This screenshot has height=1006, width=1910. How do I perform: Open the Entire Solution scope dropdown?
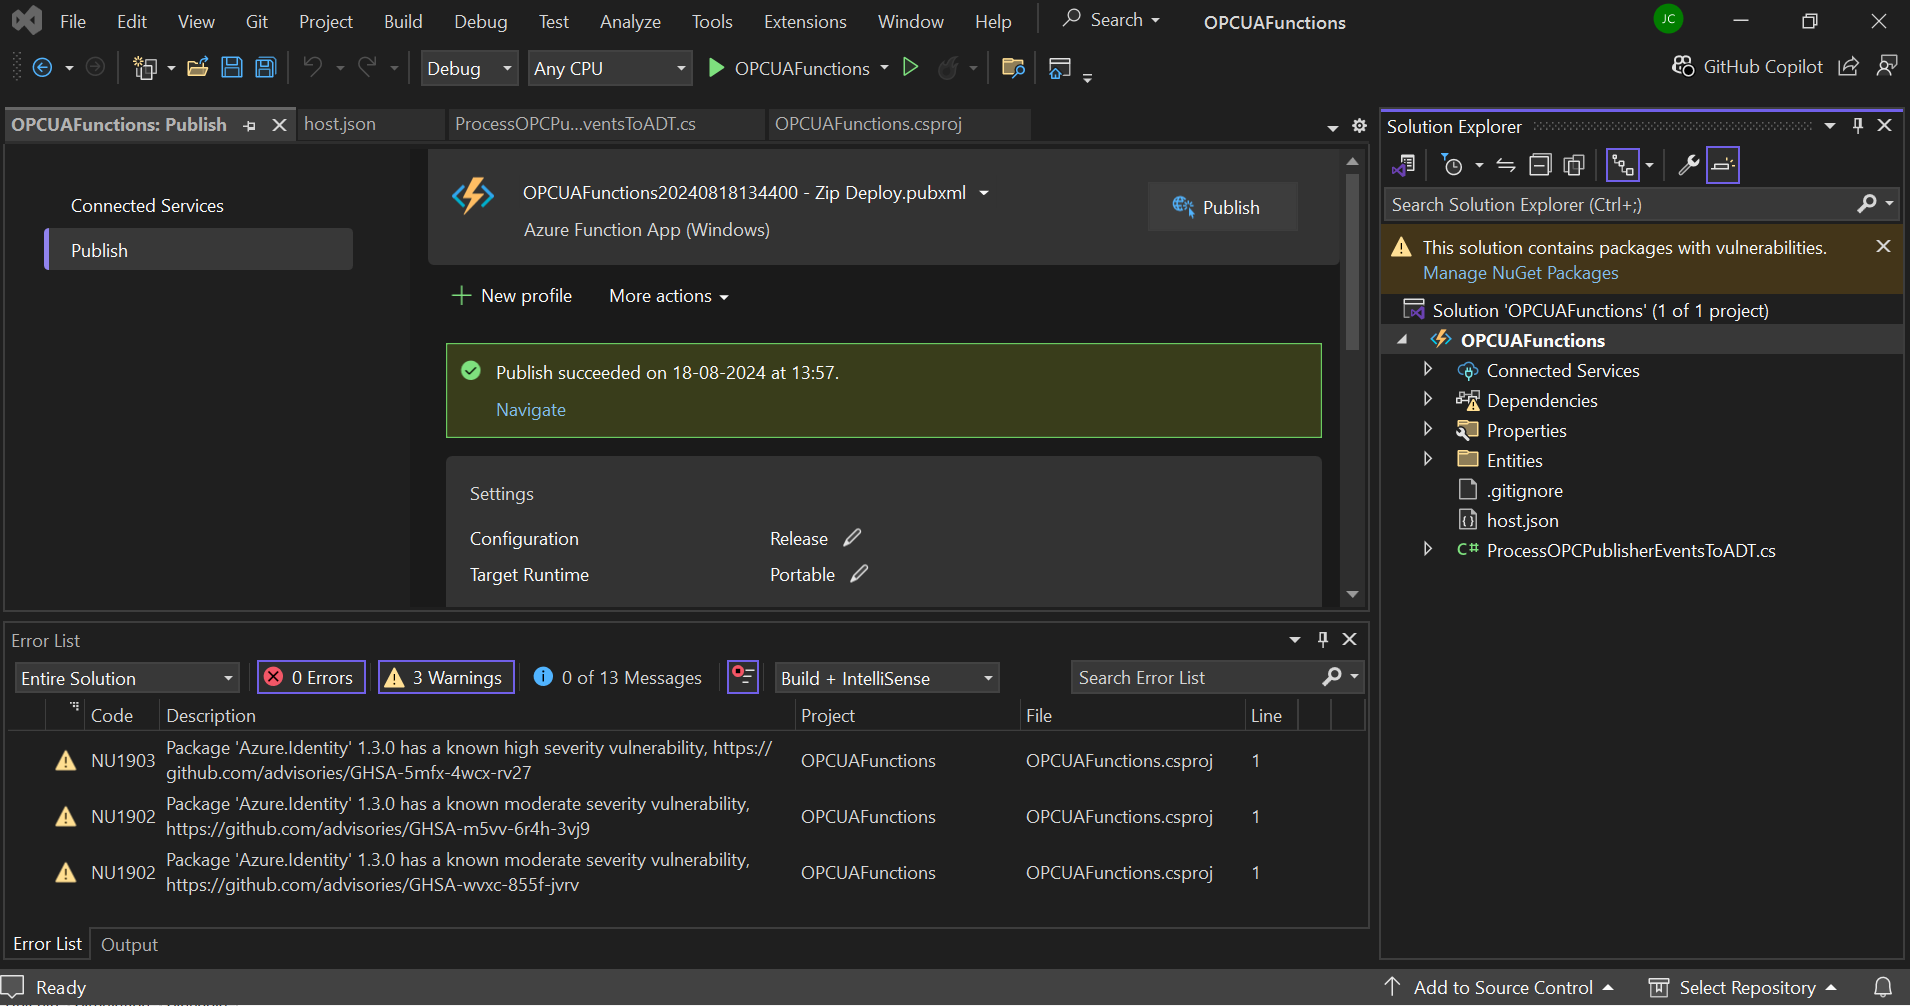pos(127,678)
